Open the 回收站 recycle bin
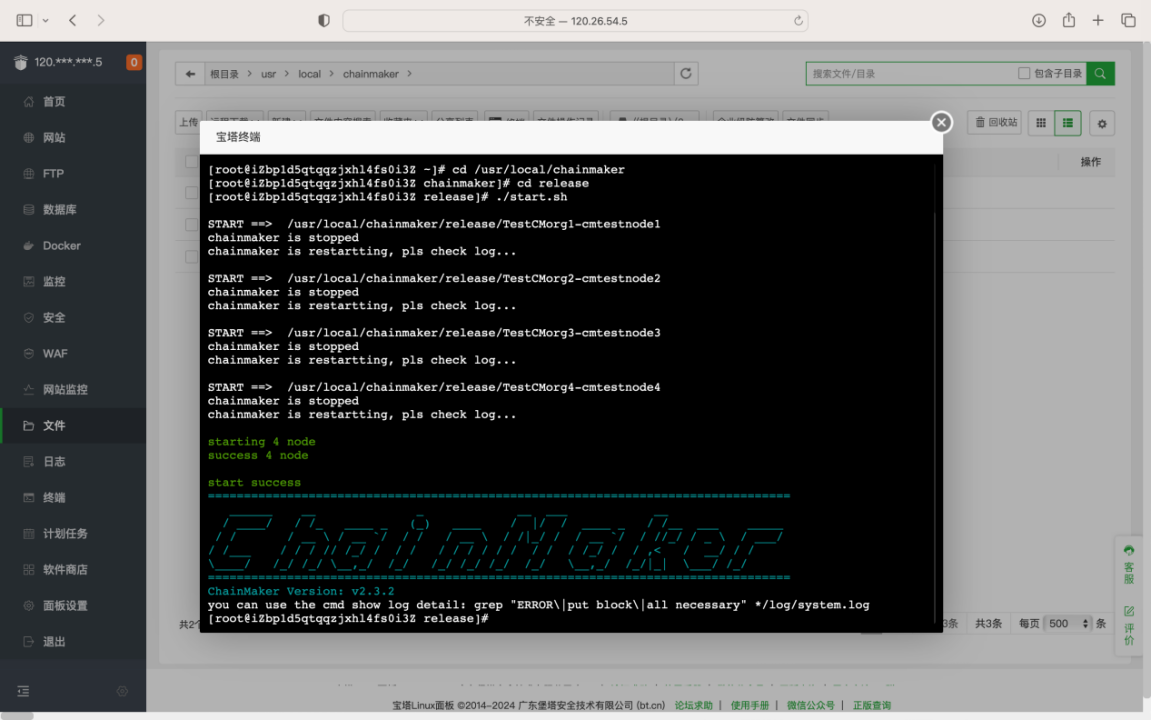This screenshot has width=1151, height=720. pyautogui.click(x=995, y=123)
